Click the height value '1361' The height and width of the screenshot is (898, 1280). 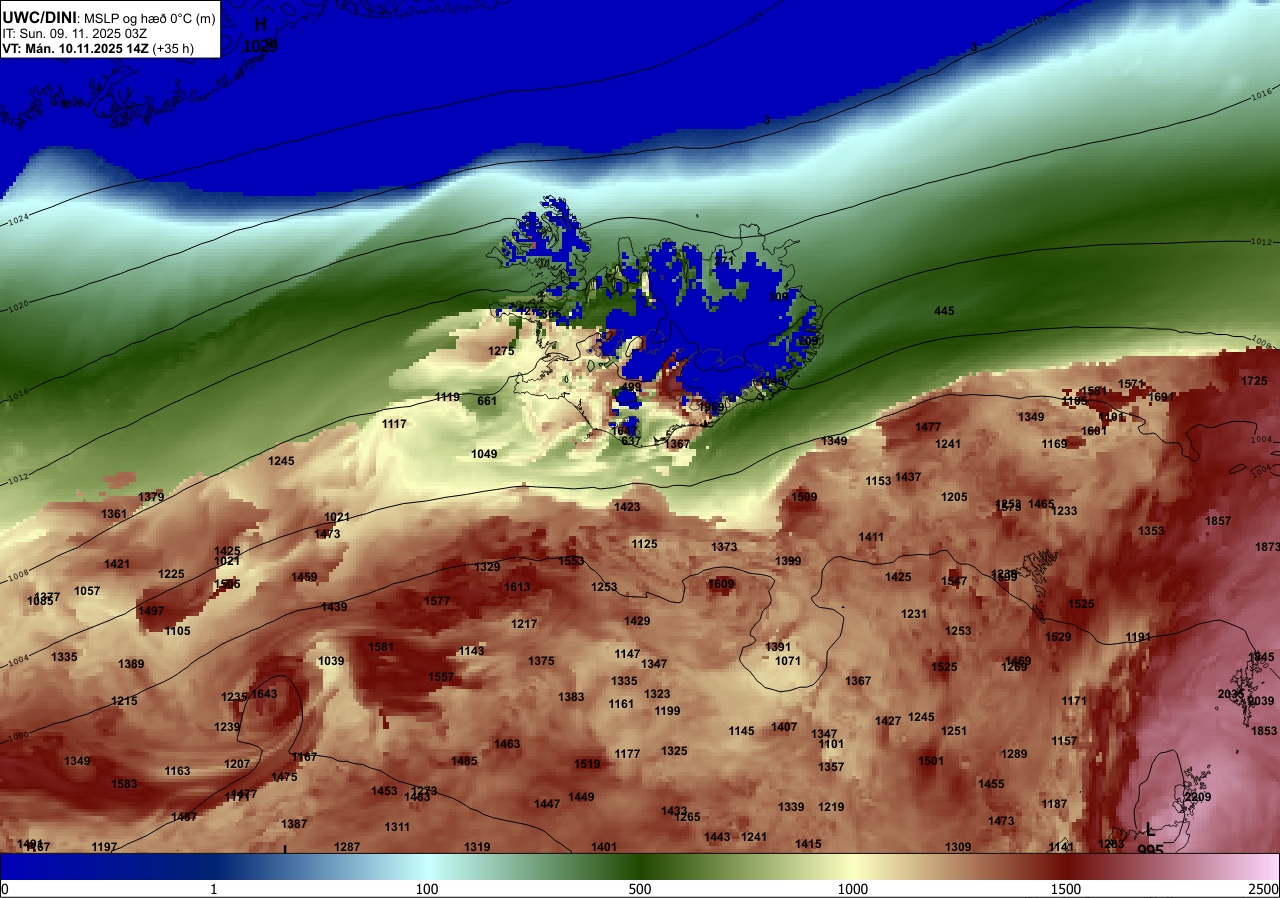click(x=114, y=514)
